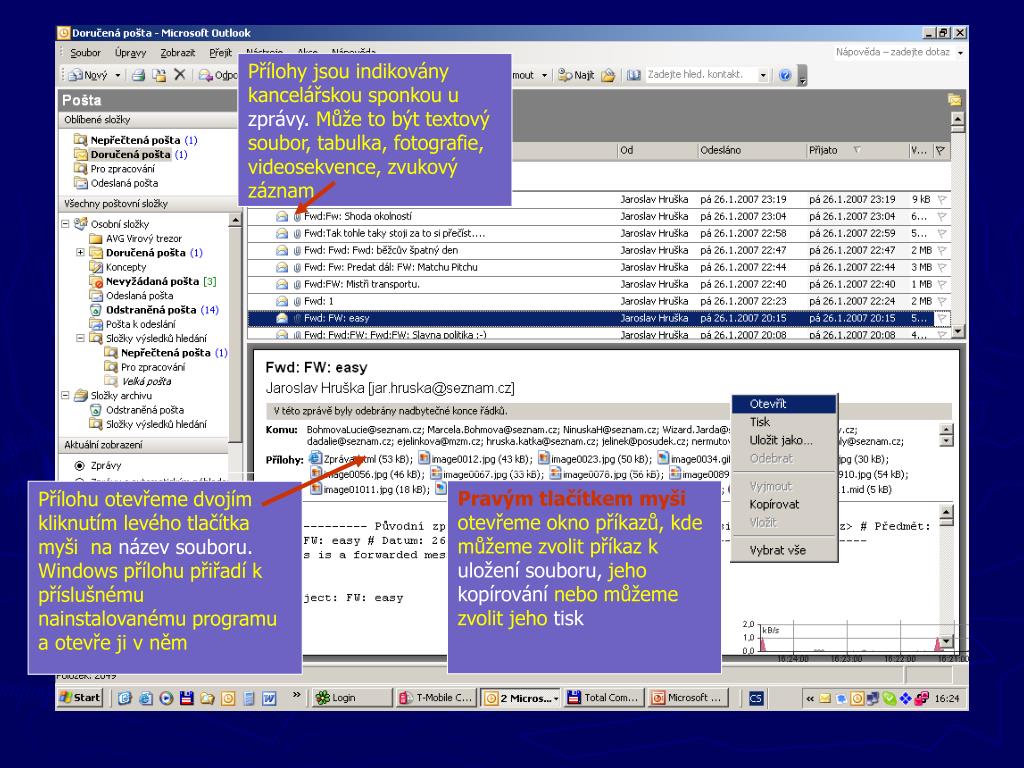
Task: Click the message list scrollbar down arrow
Action: click(x=957, y=332)
